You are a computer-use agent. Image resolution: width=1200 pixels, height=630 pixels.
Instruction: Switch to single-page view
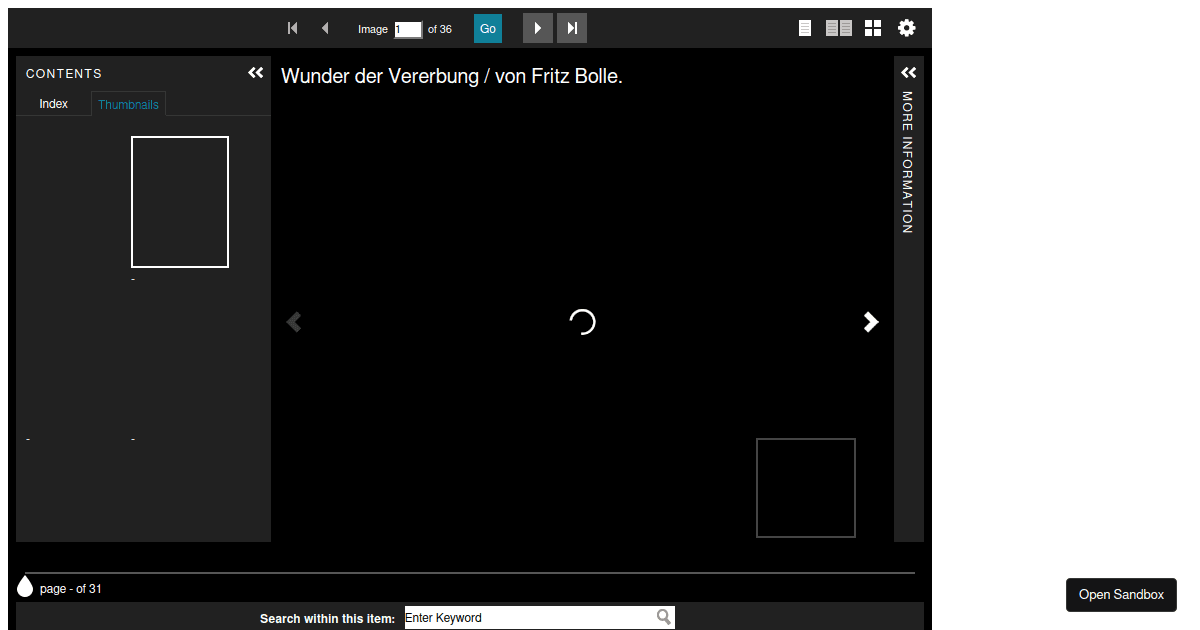click(805, 28)
